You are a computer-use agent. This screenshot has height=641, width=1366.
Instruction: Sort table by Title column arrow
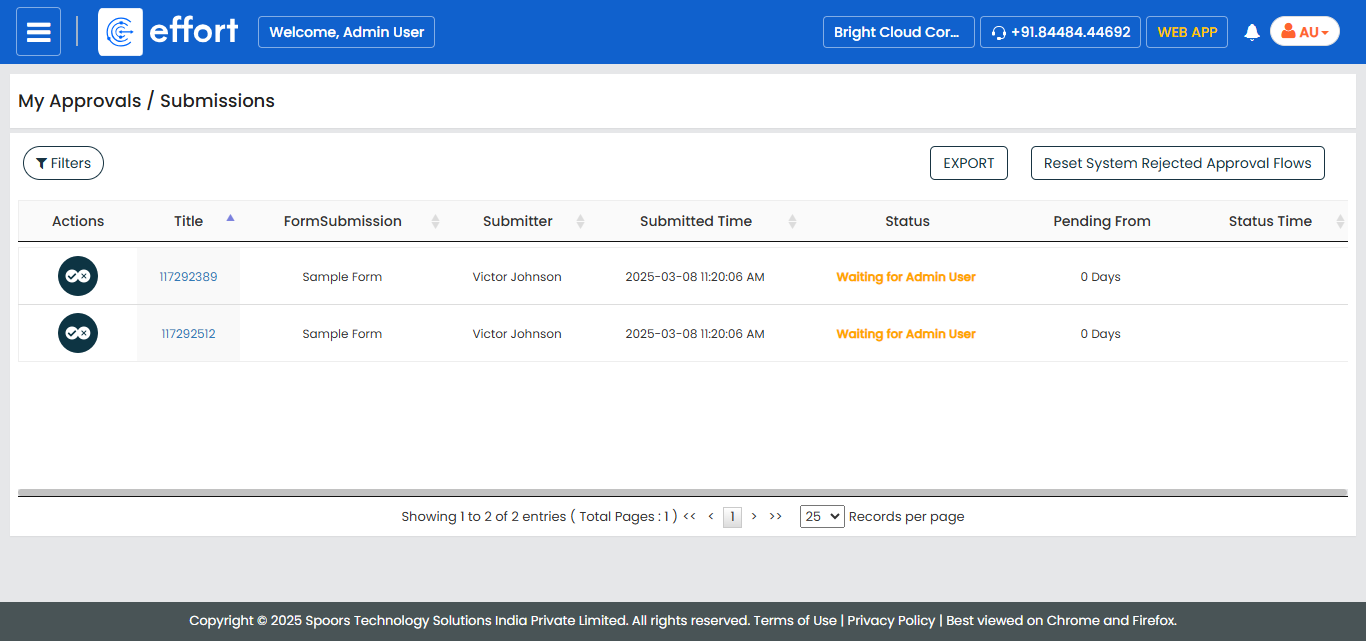click(x=231, y=218)
